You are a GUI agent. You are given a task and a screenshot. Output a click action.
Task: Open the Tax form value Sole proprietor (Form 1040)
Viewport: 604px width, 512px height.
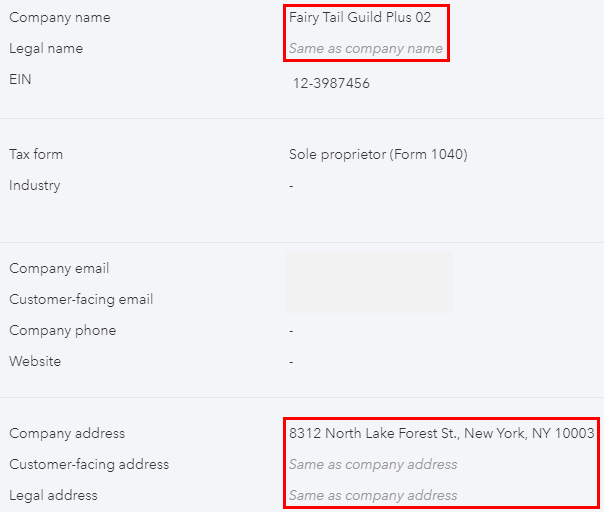pos(378,154)
